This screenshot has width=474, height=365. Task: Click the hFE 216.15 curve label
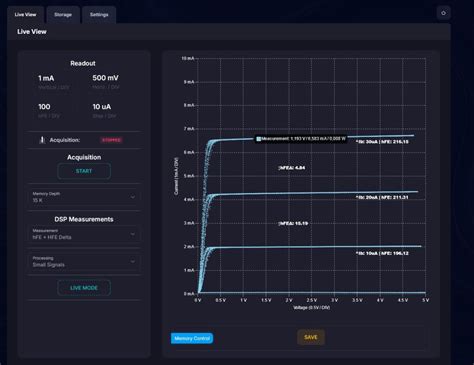(x=382, y=142)
